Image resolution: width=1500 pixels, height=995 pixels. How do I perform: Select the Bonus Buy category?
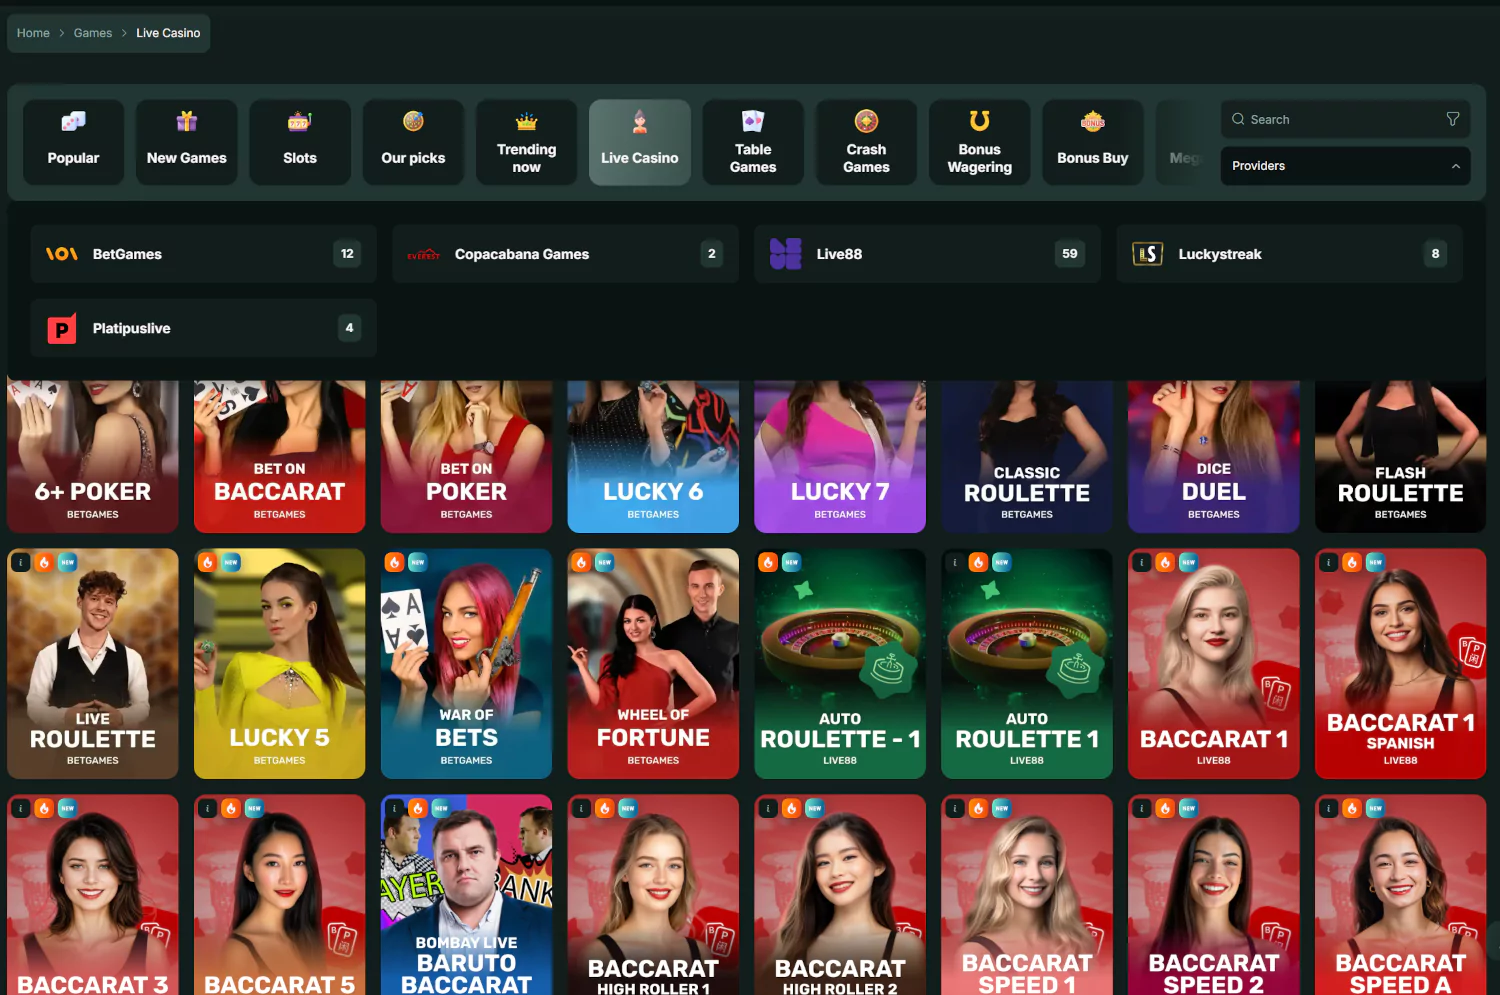pos(1092,142)
